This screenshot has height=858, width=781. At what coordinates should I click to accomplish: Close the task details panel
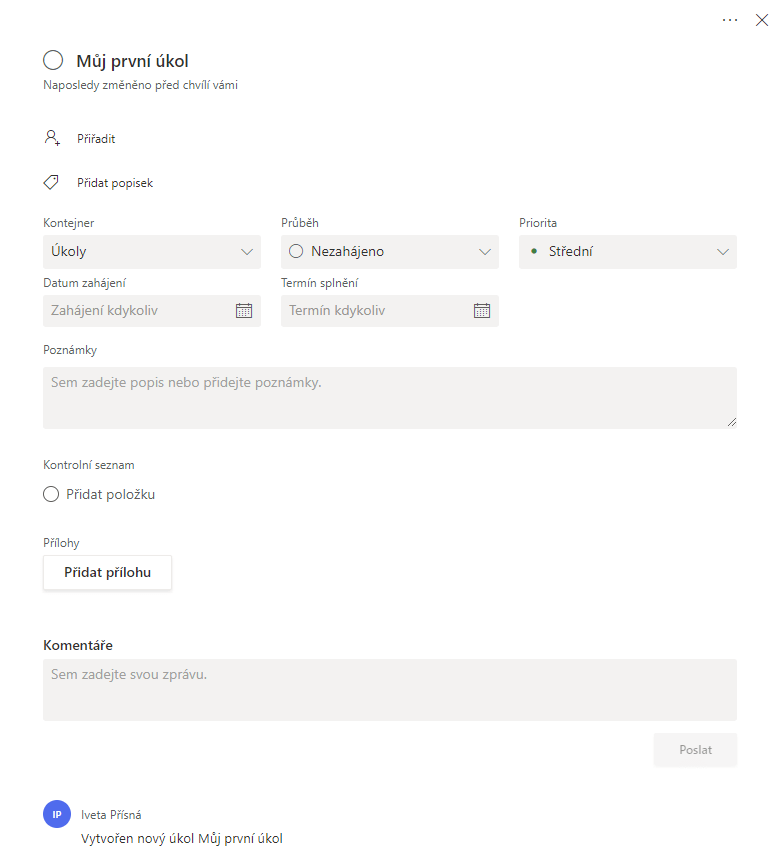click(x=761, y=20)
